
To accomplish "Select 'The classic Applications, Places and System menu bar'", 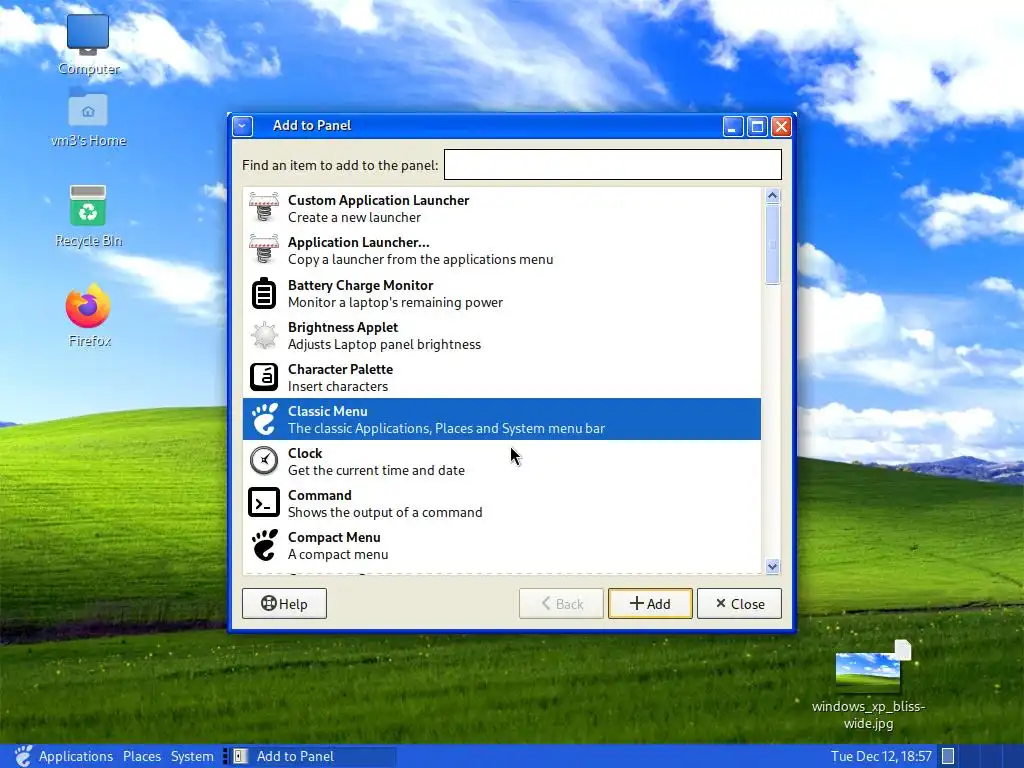I will 447,428.
